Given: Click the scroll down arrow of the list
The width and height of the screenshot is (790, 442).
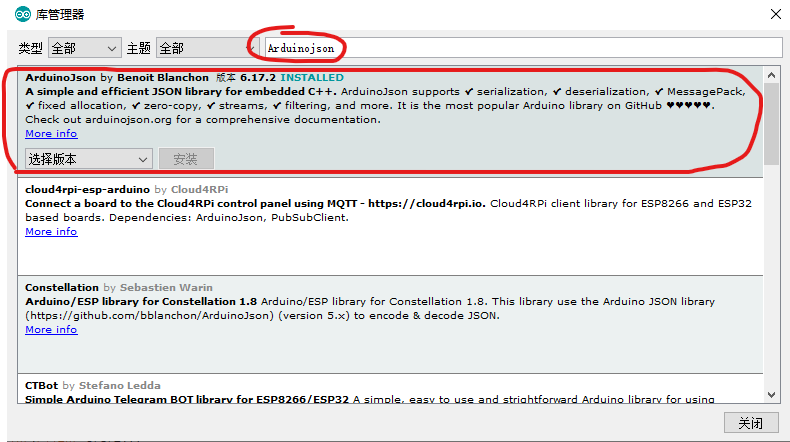Looking at the screenshot, I should point(771,395).
